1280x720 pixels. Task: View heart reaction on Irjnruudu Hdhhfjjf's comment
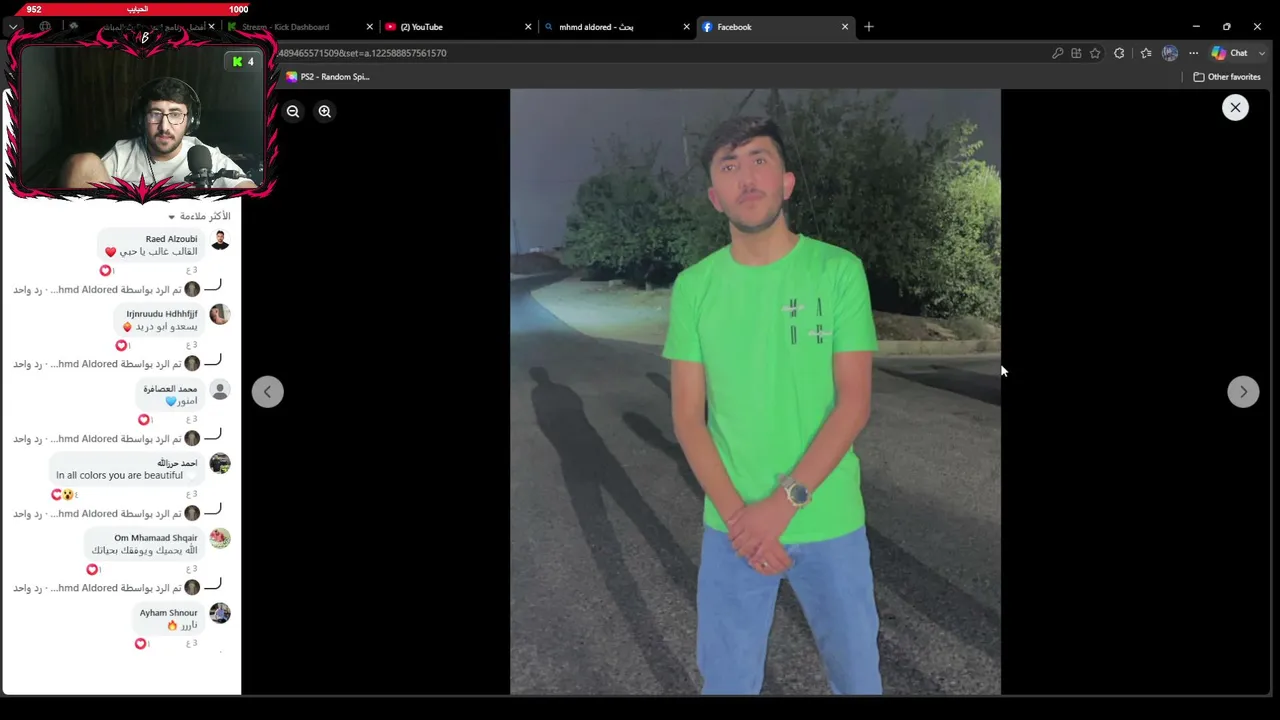(122, 345)
